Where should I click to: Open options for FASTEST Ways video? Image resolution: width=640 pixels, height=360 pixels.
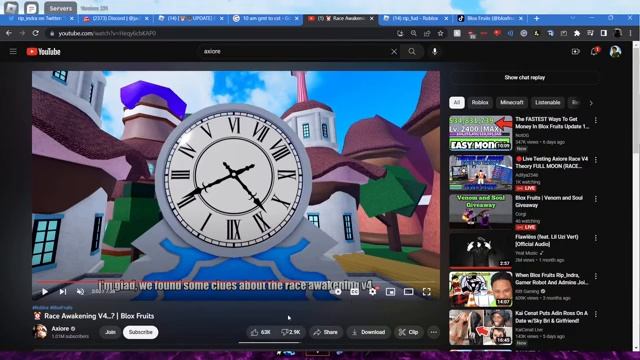tap(596, 120)
